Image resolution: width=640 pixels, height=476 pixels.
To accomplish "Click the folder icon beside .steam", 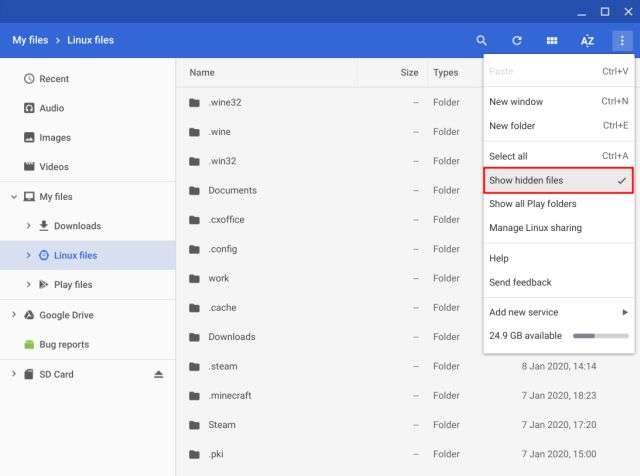I will pos(194,367).
